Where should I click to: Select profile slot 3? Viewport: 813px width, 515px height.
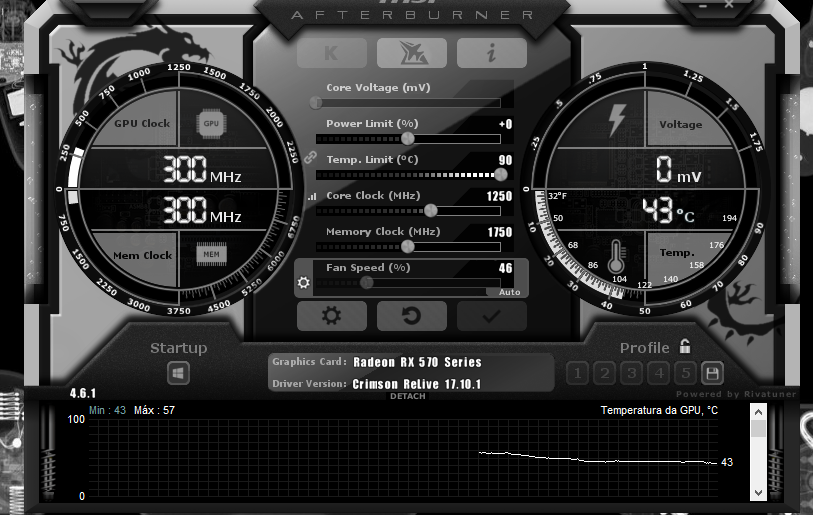(632, 373)
